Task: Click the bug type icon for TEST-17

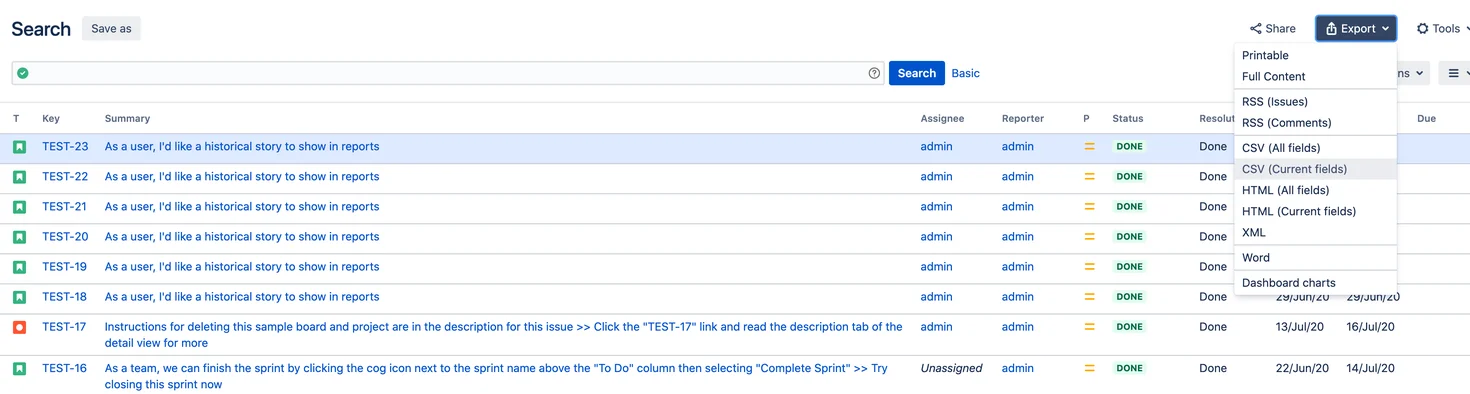Action: pos(19,327)
